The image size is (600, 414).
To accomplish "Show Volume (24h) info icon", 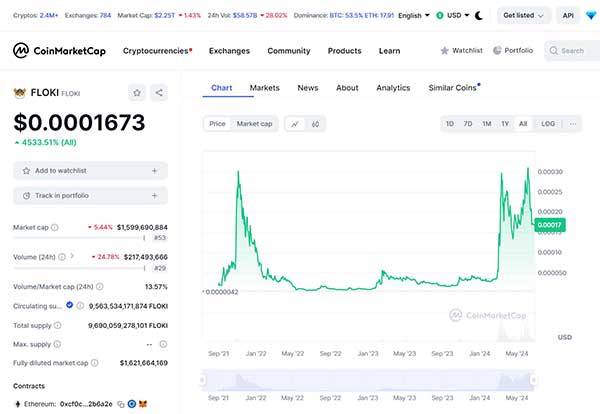I will (62, 257).
